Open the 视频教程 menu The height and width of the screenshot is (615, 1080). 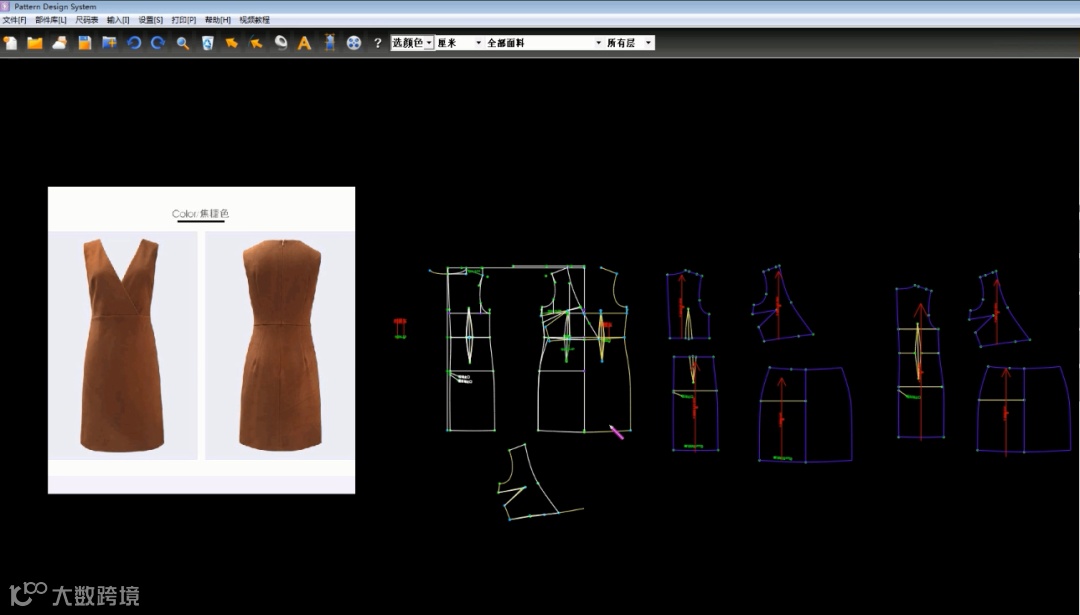[x=254, y=20]
